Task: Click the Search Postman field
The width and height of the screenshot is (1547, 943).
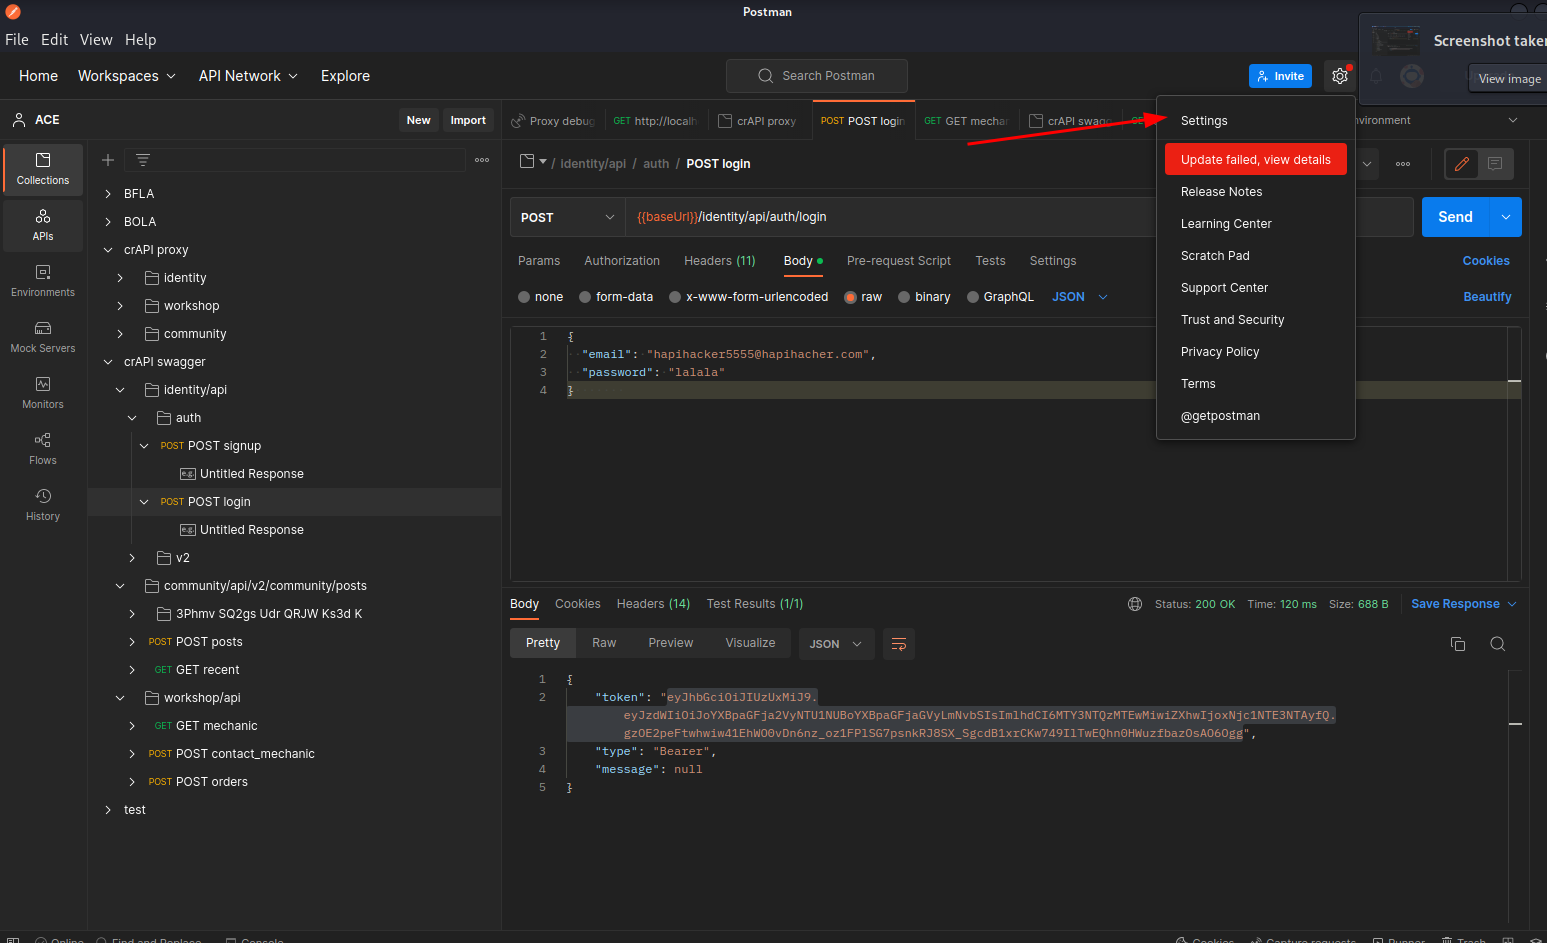Action: pos(817,76)
